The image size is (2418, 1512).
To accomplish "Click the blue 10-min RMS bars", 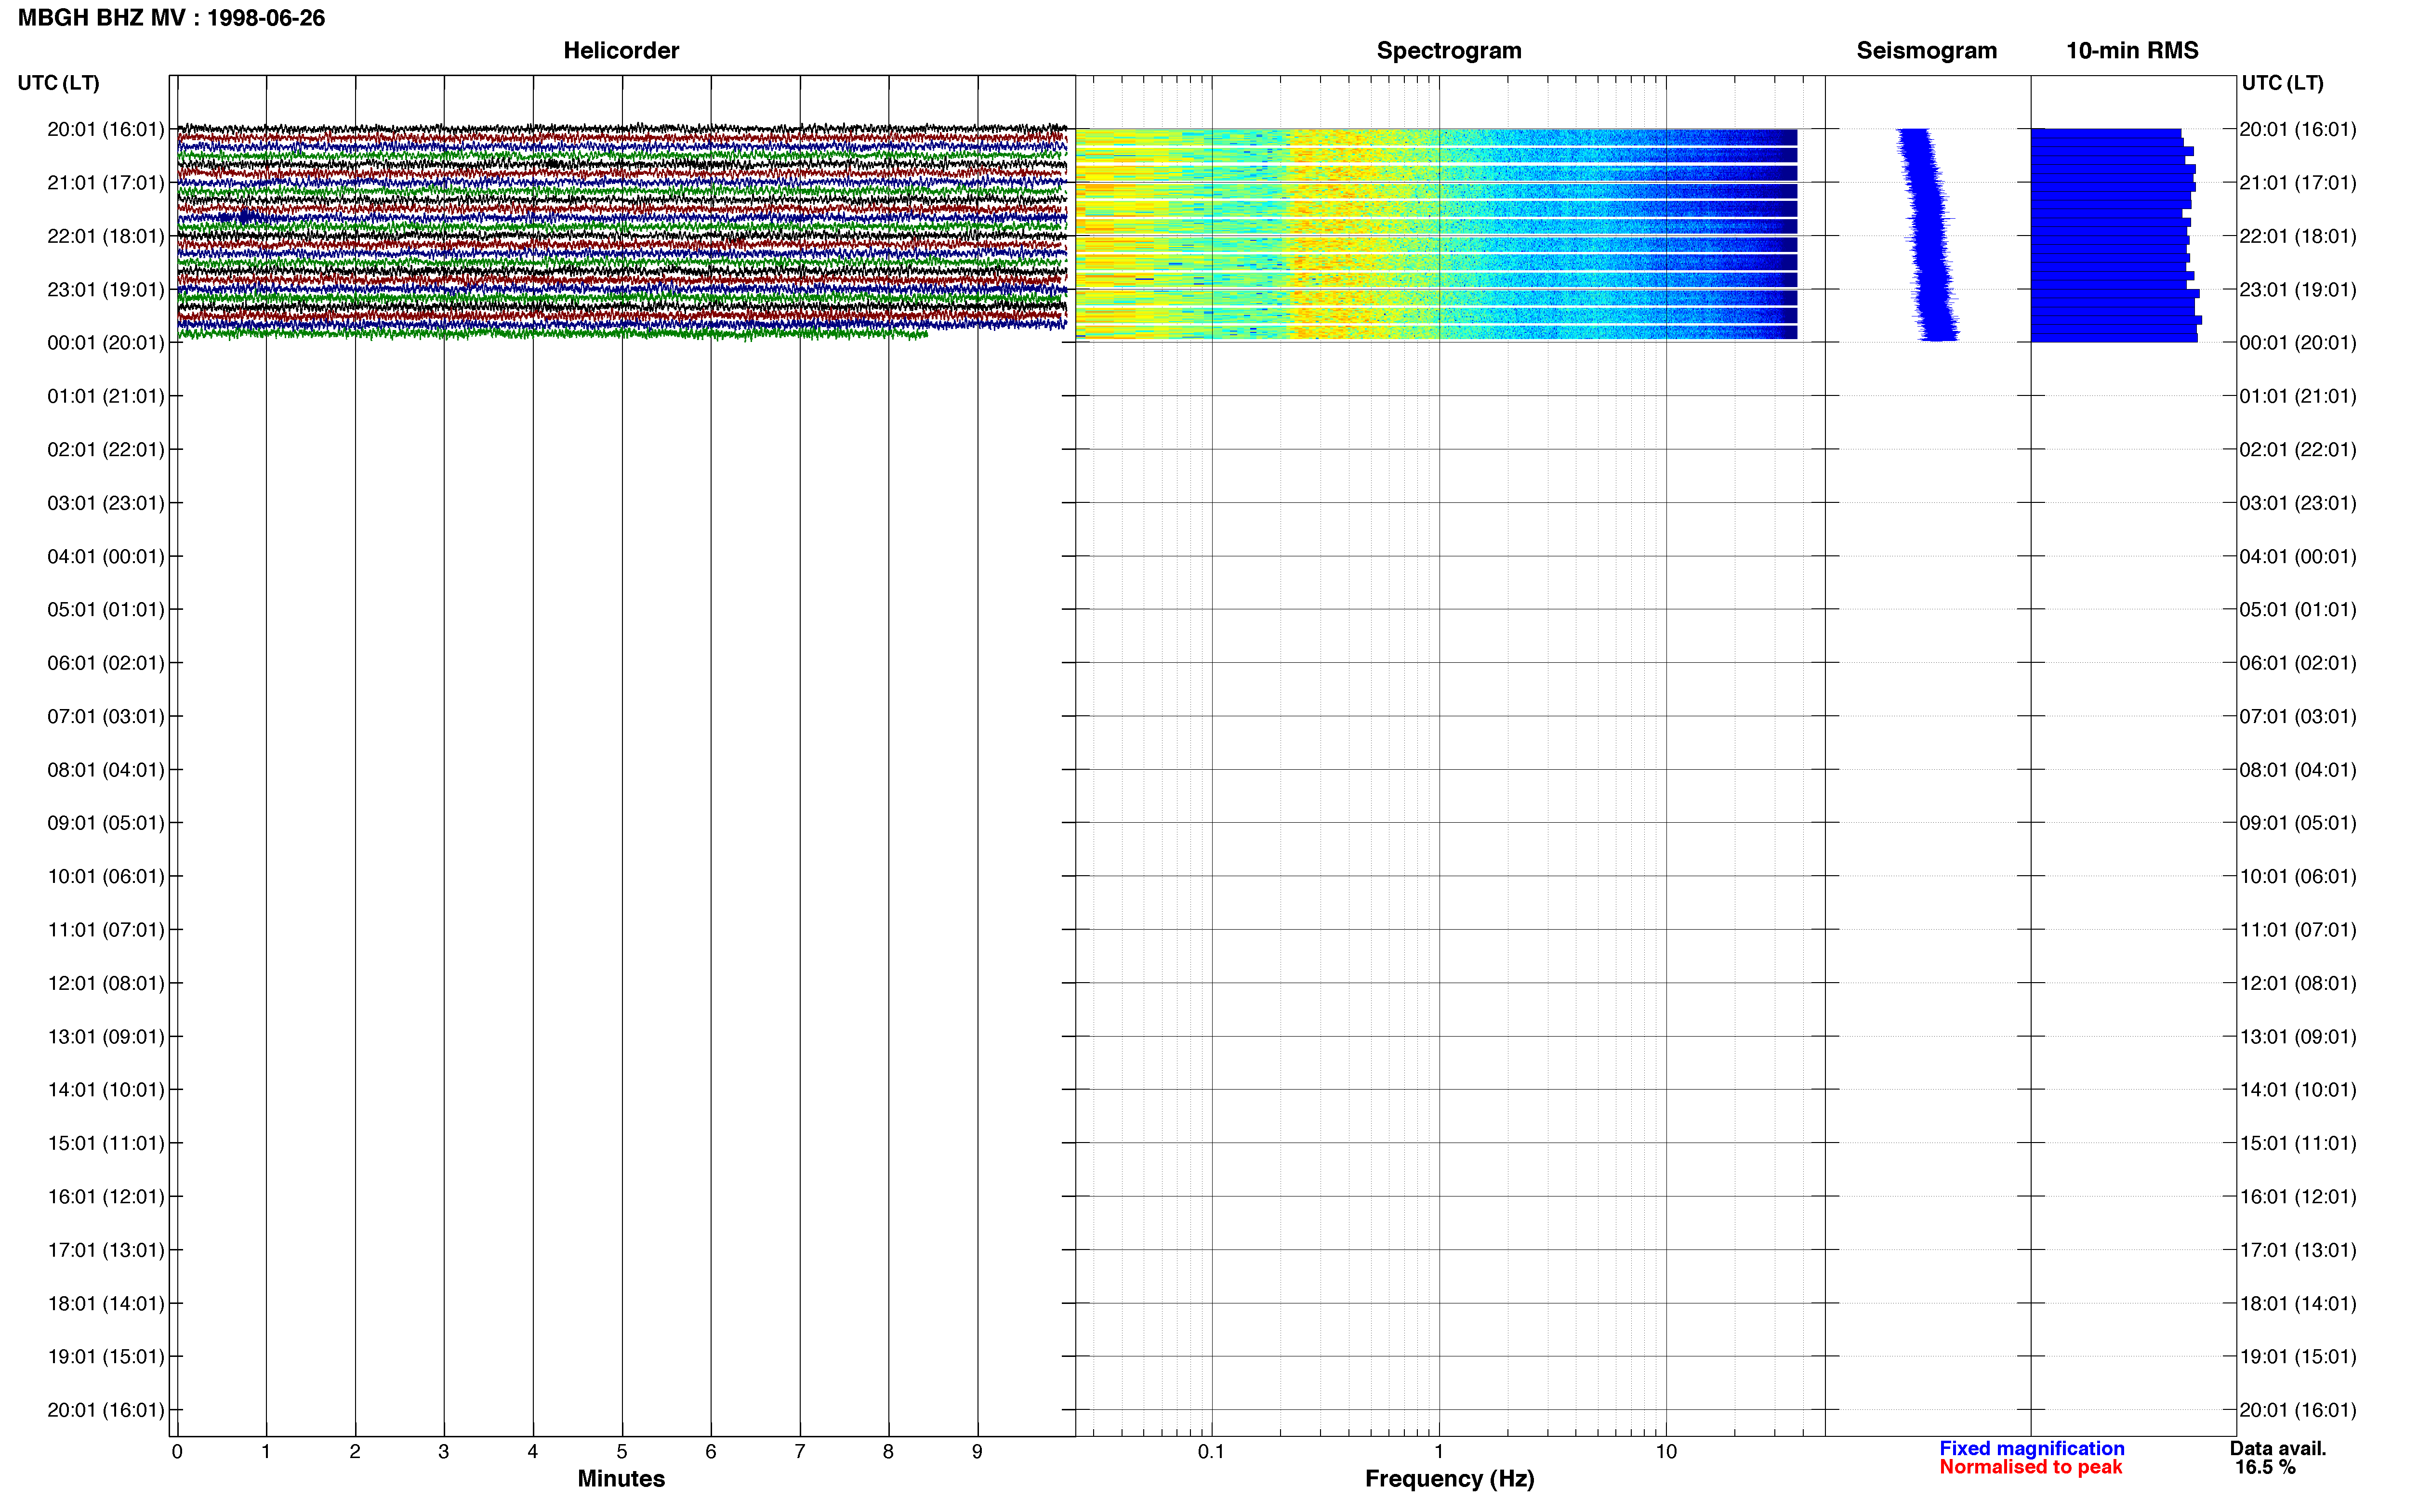I will coord(2116,235).
